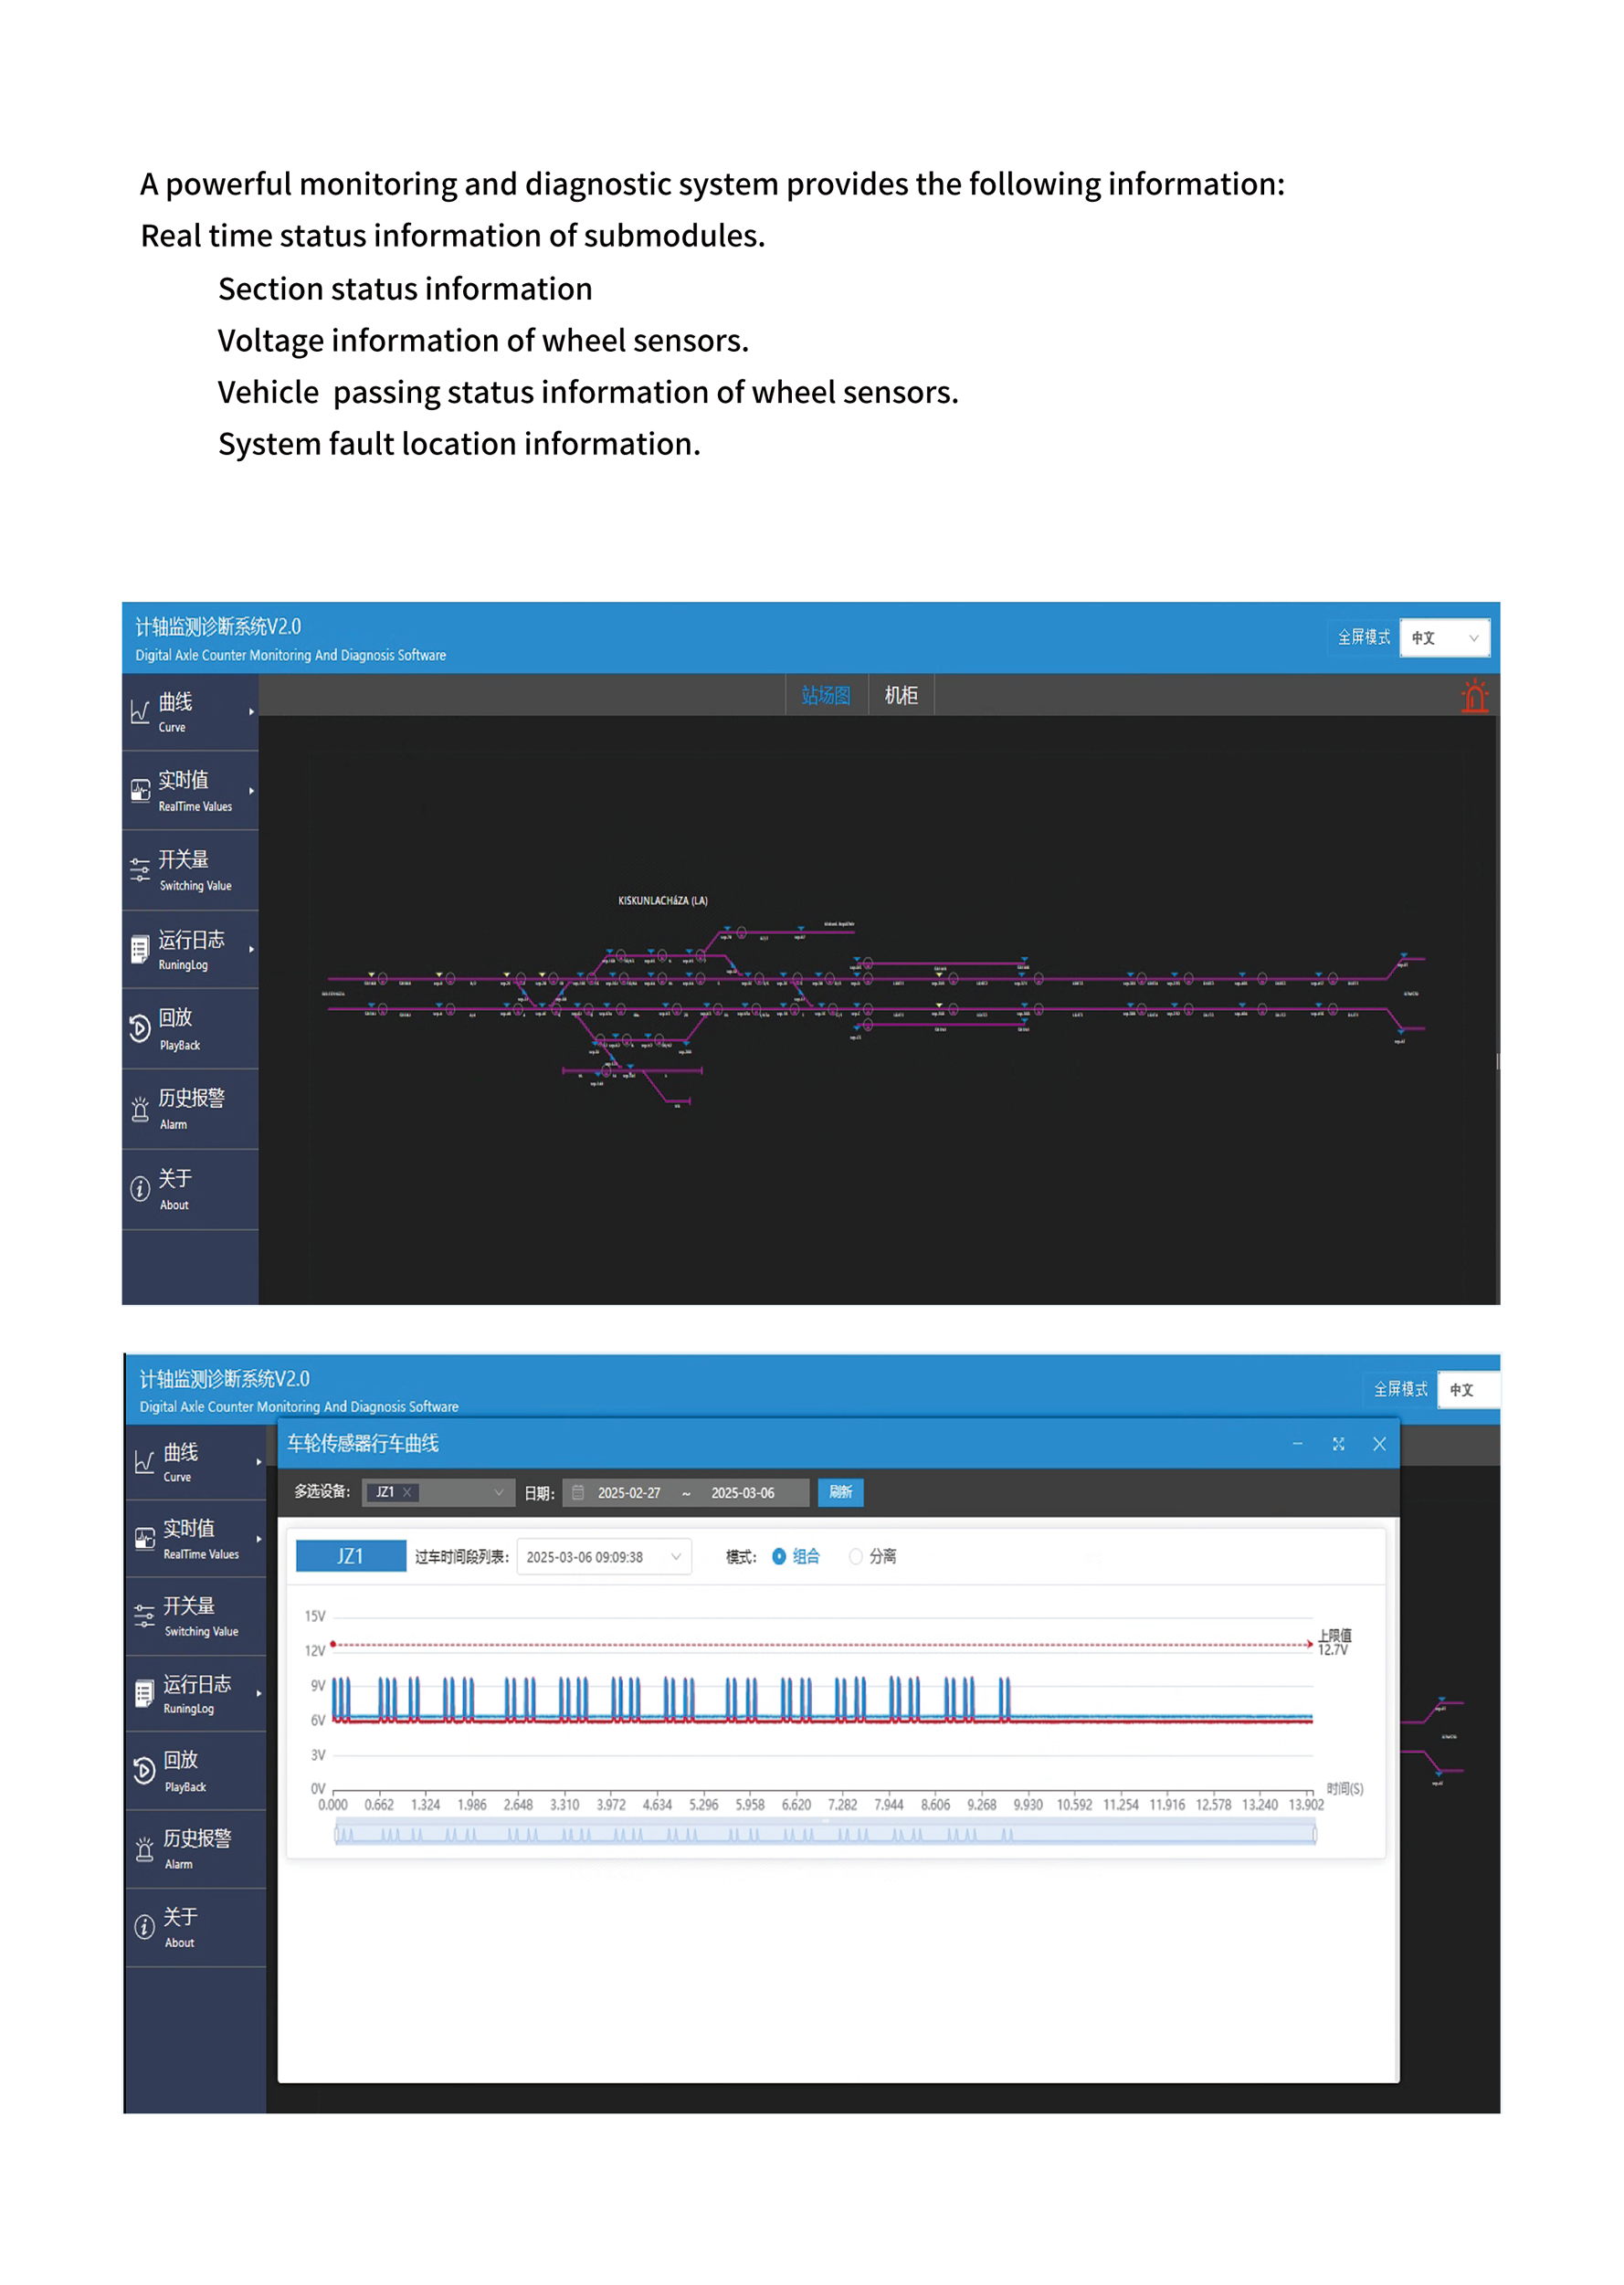Screen dimensions: 1624x2285
Task: Click the blue JZ1 device button
Action: (x=351, y=1556)
